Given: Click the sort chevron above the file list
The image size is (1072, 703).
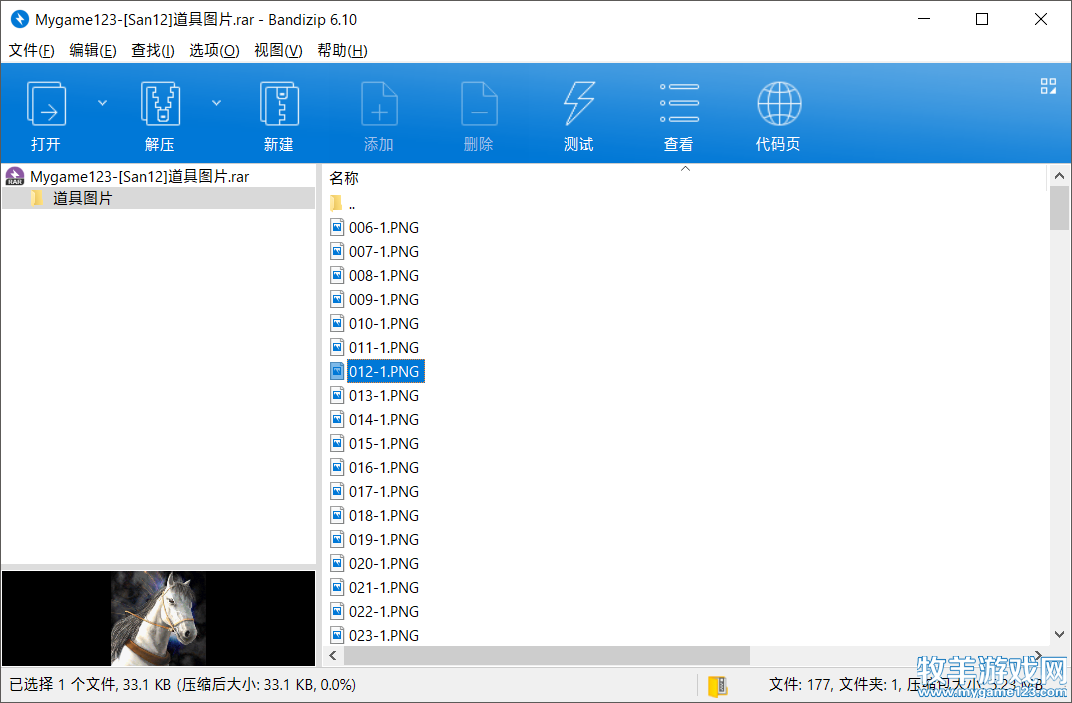Looking at the screenshot, I should tap(685, 169).
